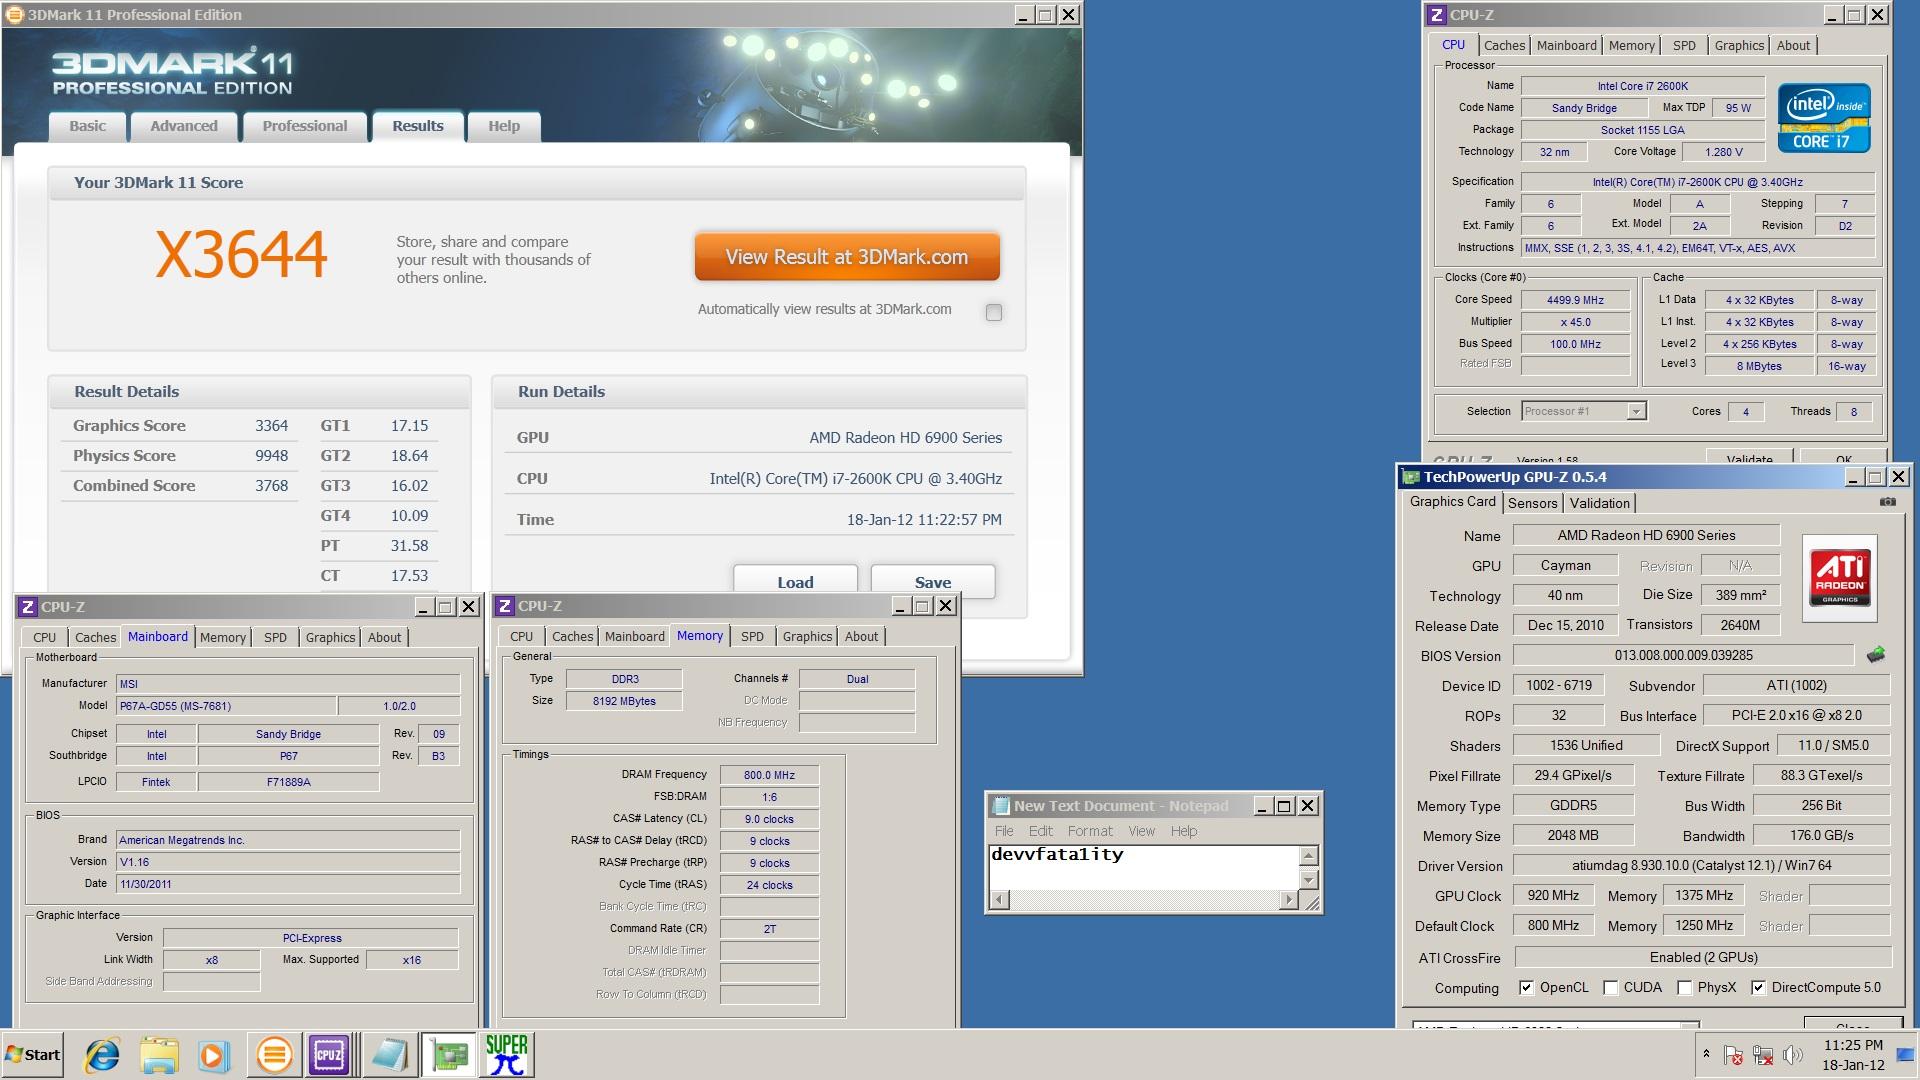Click the taskbar clock showing 11:25 PM
This screenshot has width=1920, height=1080.
[1853, 1055]
